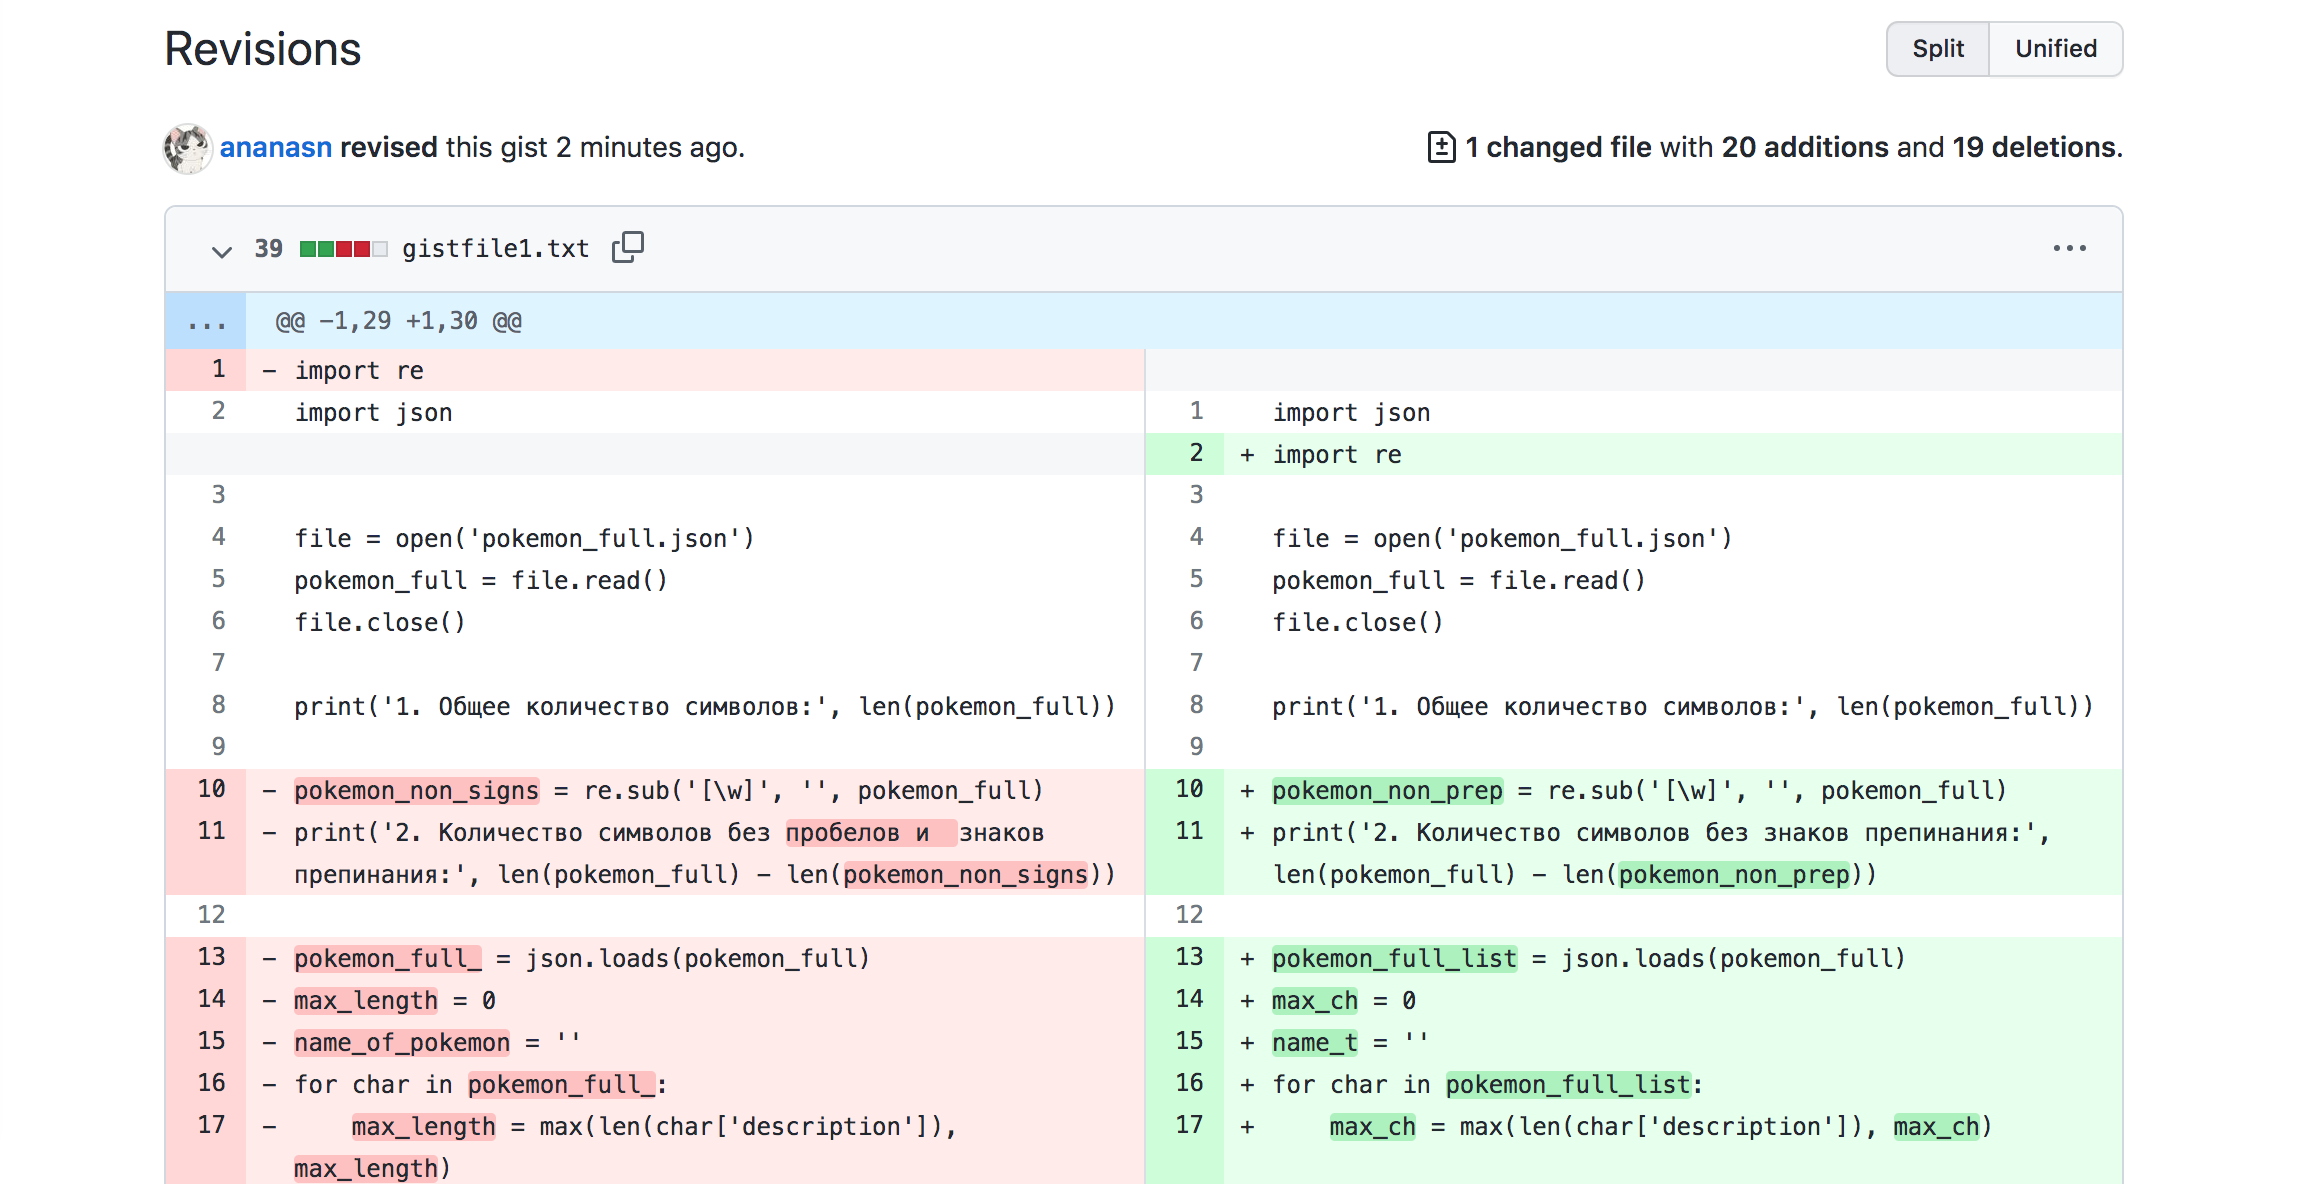Collapse the gistfile1.txt diff using the chevron
Image resolution: width=2300 pixels, height=1184 pixels.
tap(221, 251)
